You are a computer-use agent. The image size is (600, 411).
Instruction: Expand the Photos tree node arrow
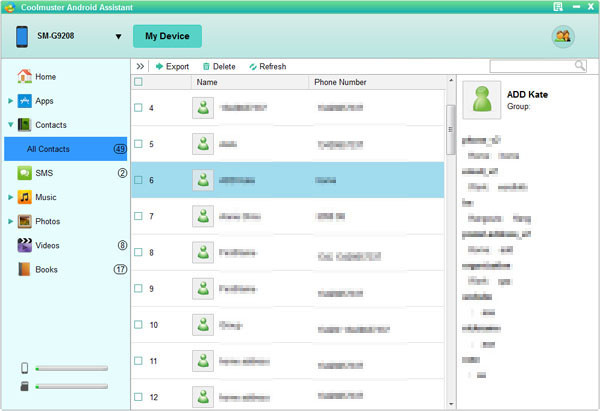coord(11,221)
